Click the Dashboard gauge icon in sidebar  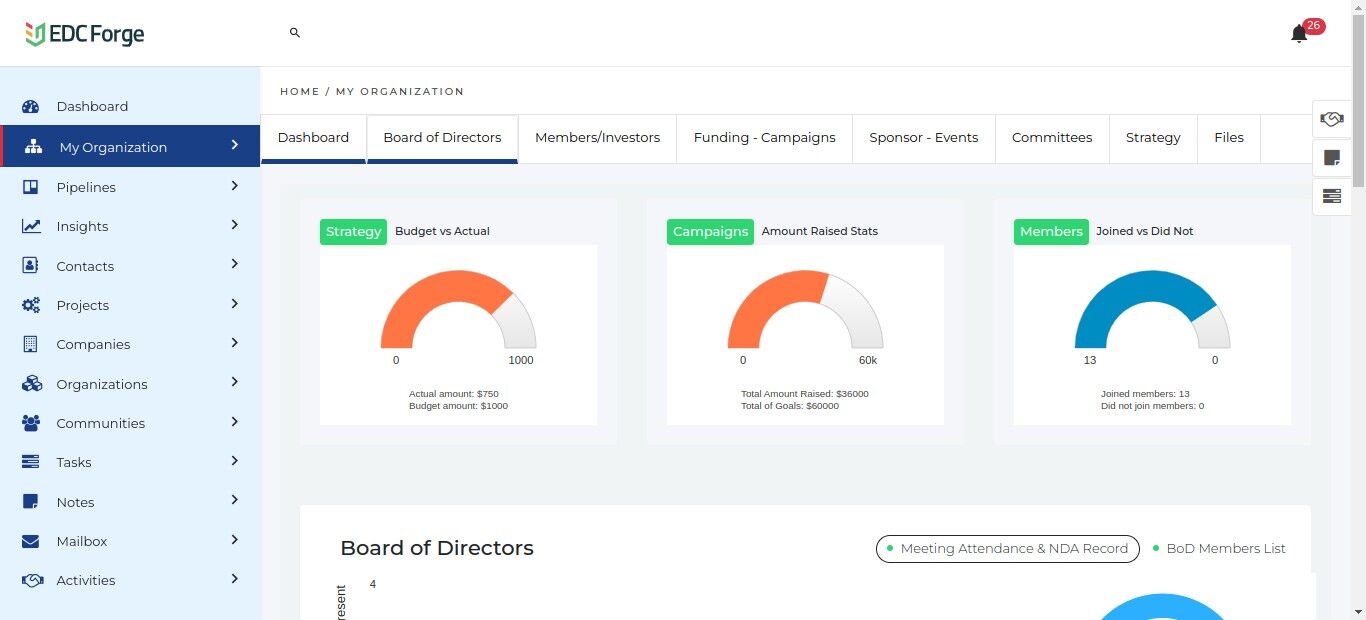[x=31, y=107]
